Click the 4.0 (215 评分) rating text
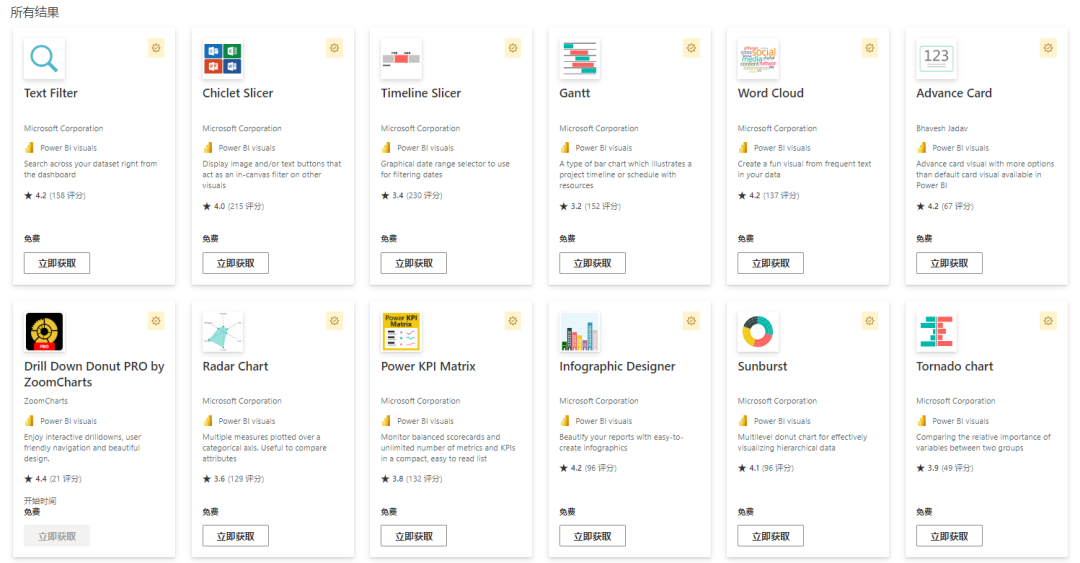This screenshot has width=1080, height=563. (233, 206)
